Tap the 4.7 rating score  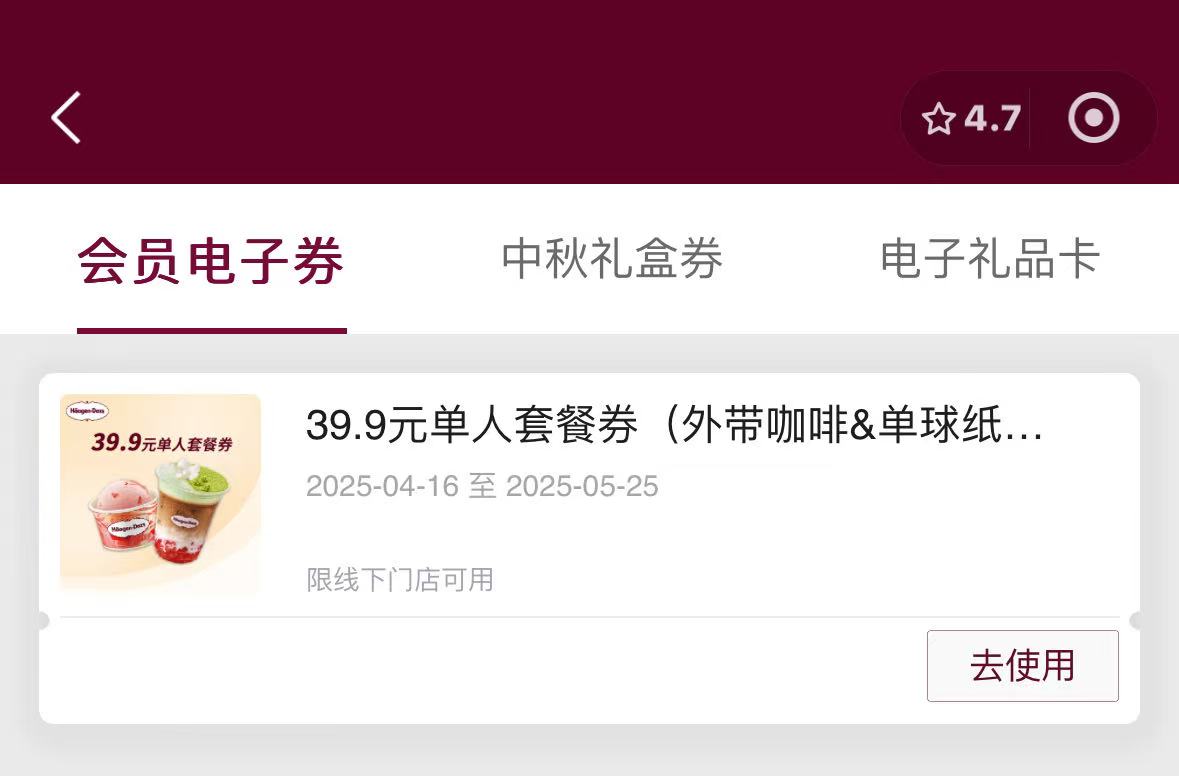coord(993,119)
